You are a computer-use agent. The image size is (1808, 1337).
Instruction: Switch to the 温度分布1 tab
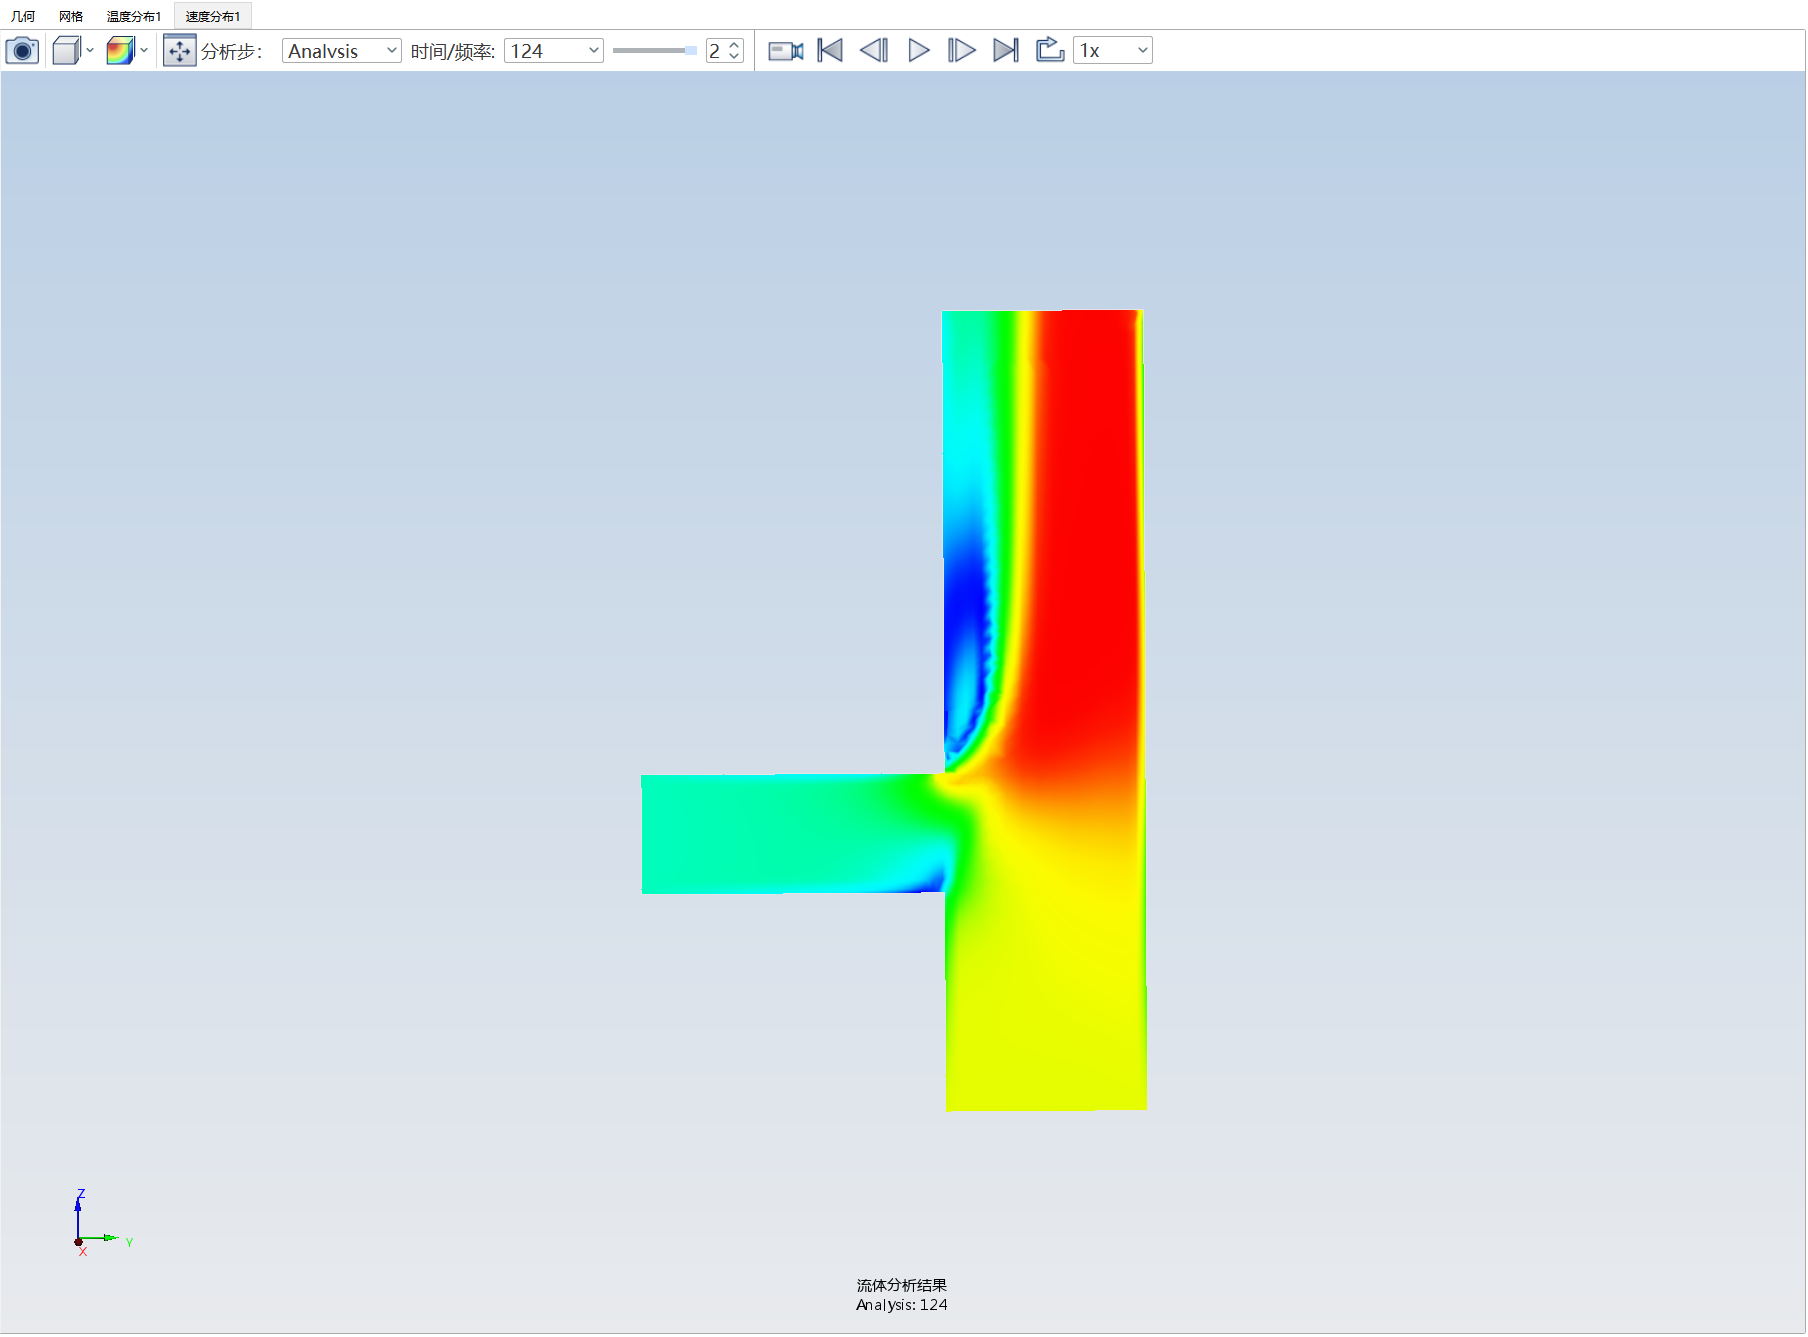point(134,16)
